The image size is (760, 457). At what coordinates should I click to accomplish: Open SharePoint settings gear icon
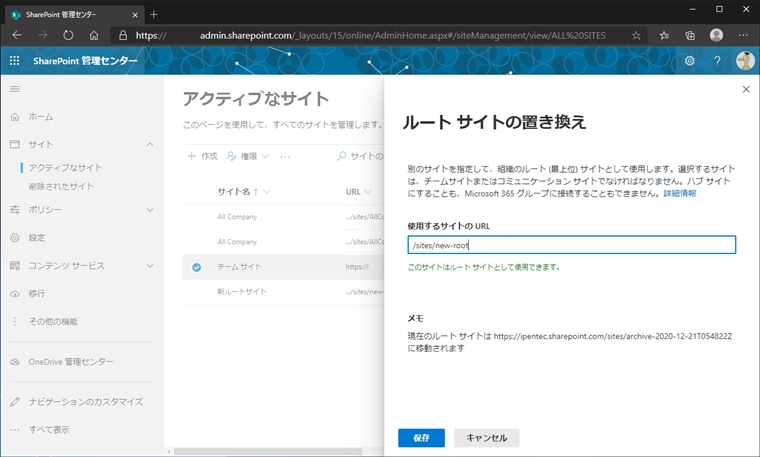(690, 61)
